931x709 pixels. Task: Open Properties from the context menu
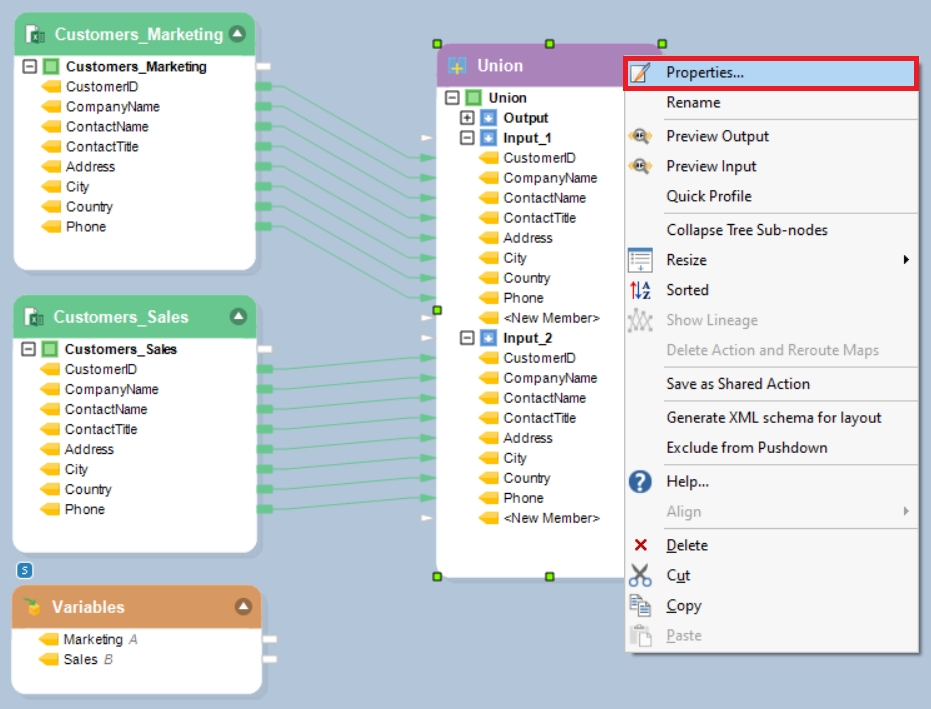coord(771,73)
